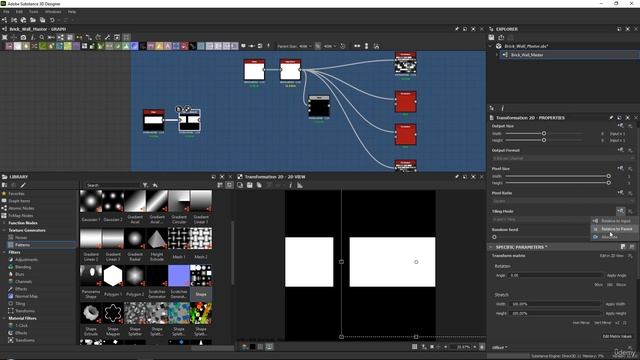Open the Pixel Ratio dropdown
The image size is (640, 360).
coord(563,201)
